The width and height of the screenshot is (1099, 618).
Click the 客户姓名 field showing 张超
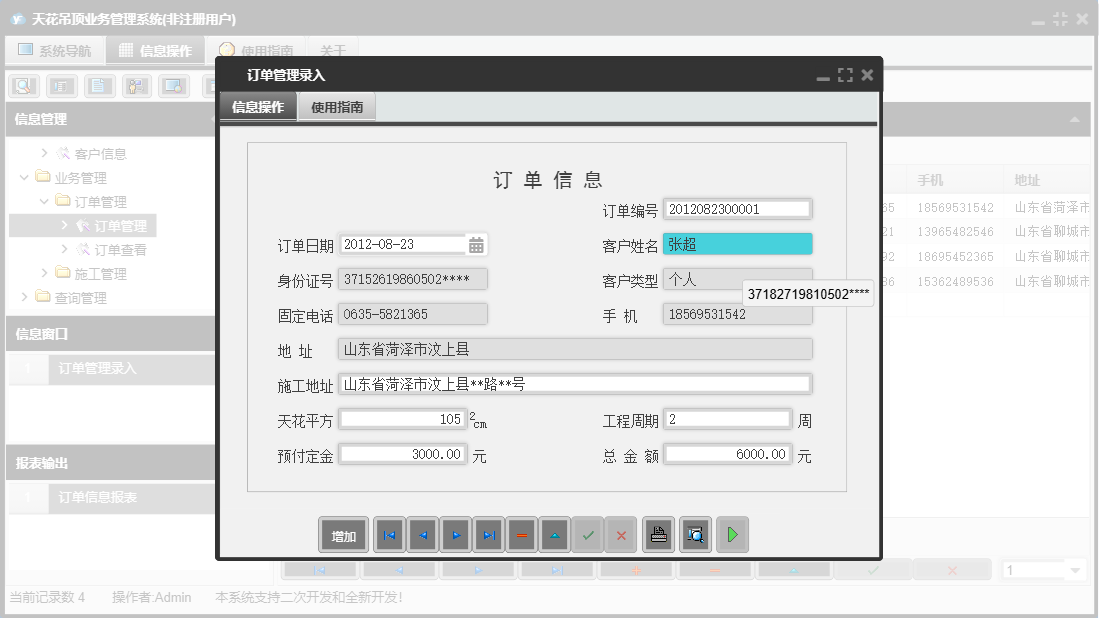click(737, 243)
